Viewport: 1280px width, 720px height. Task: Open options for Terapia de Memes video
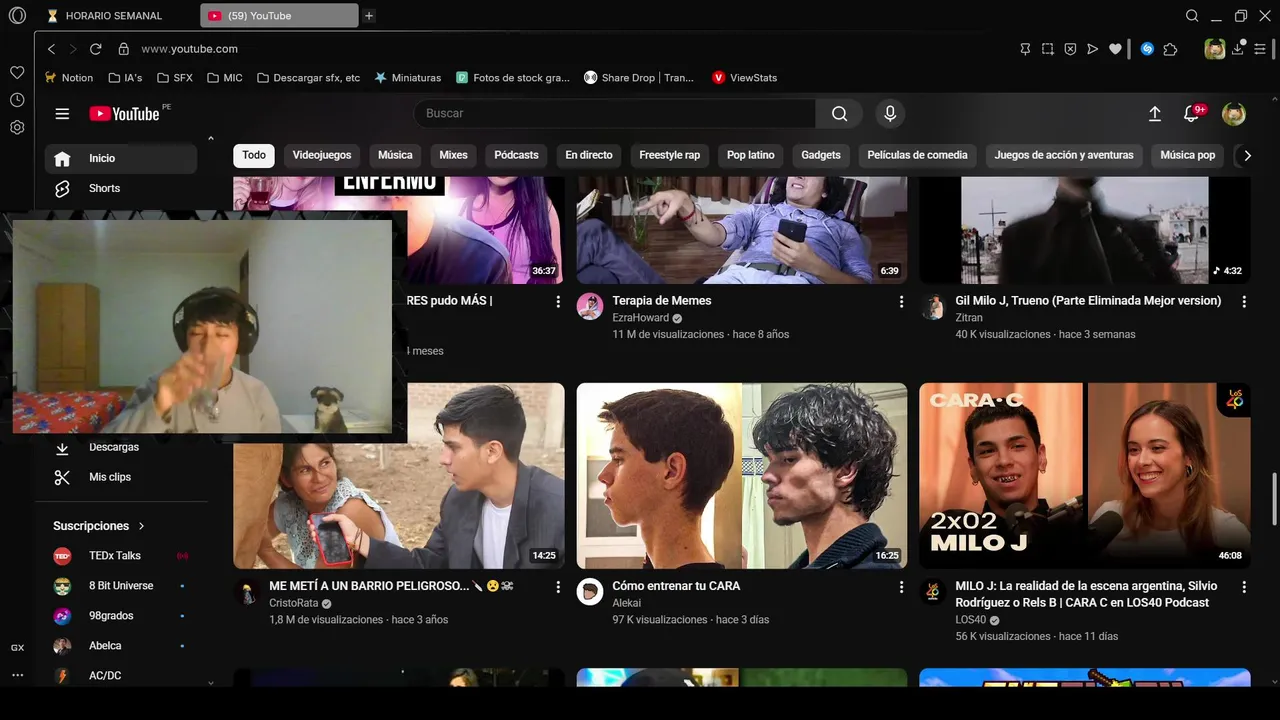click(x=901, y=301)
